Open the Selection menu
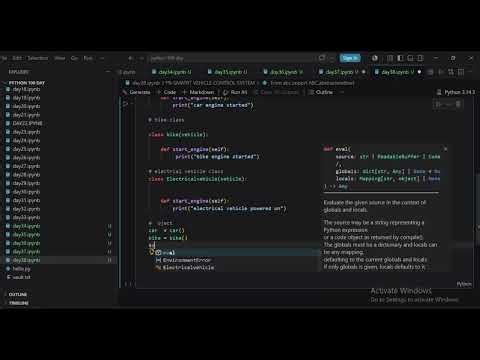The image size is (480, 360). 38,58
